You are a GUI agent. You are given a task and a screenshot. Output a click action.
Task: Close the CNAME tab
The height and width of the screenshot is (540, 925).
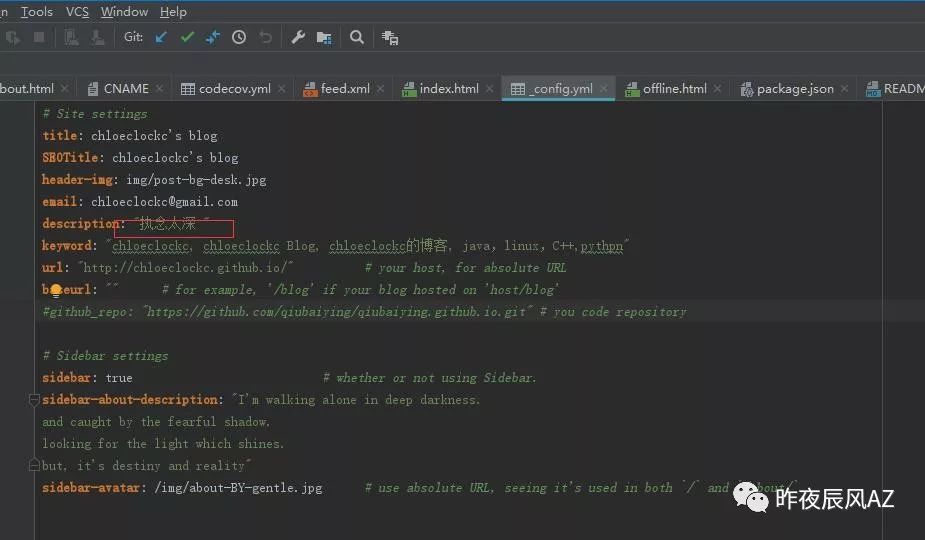[x=160, y=88]
